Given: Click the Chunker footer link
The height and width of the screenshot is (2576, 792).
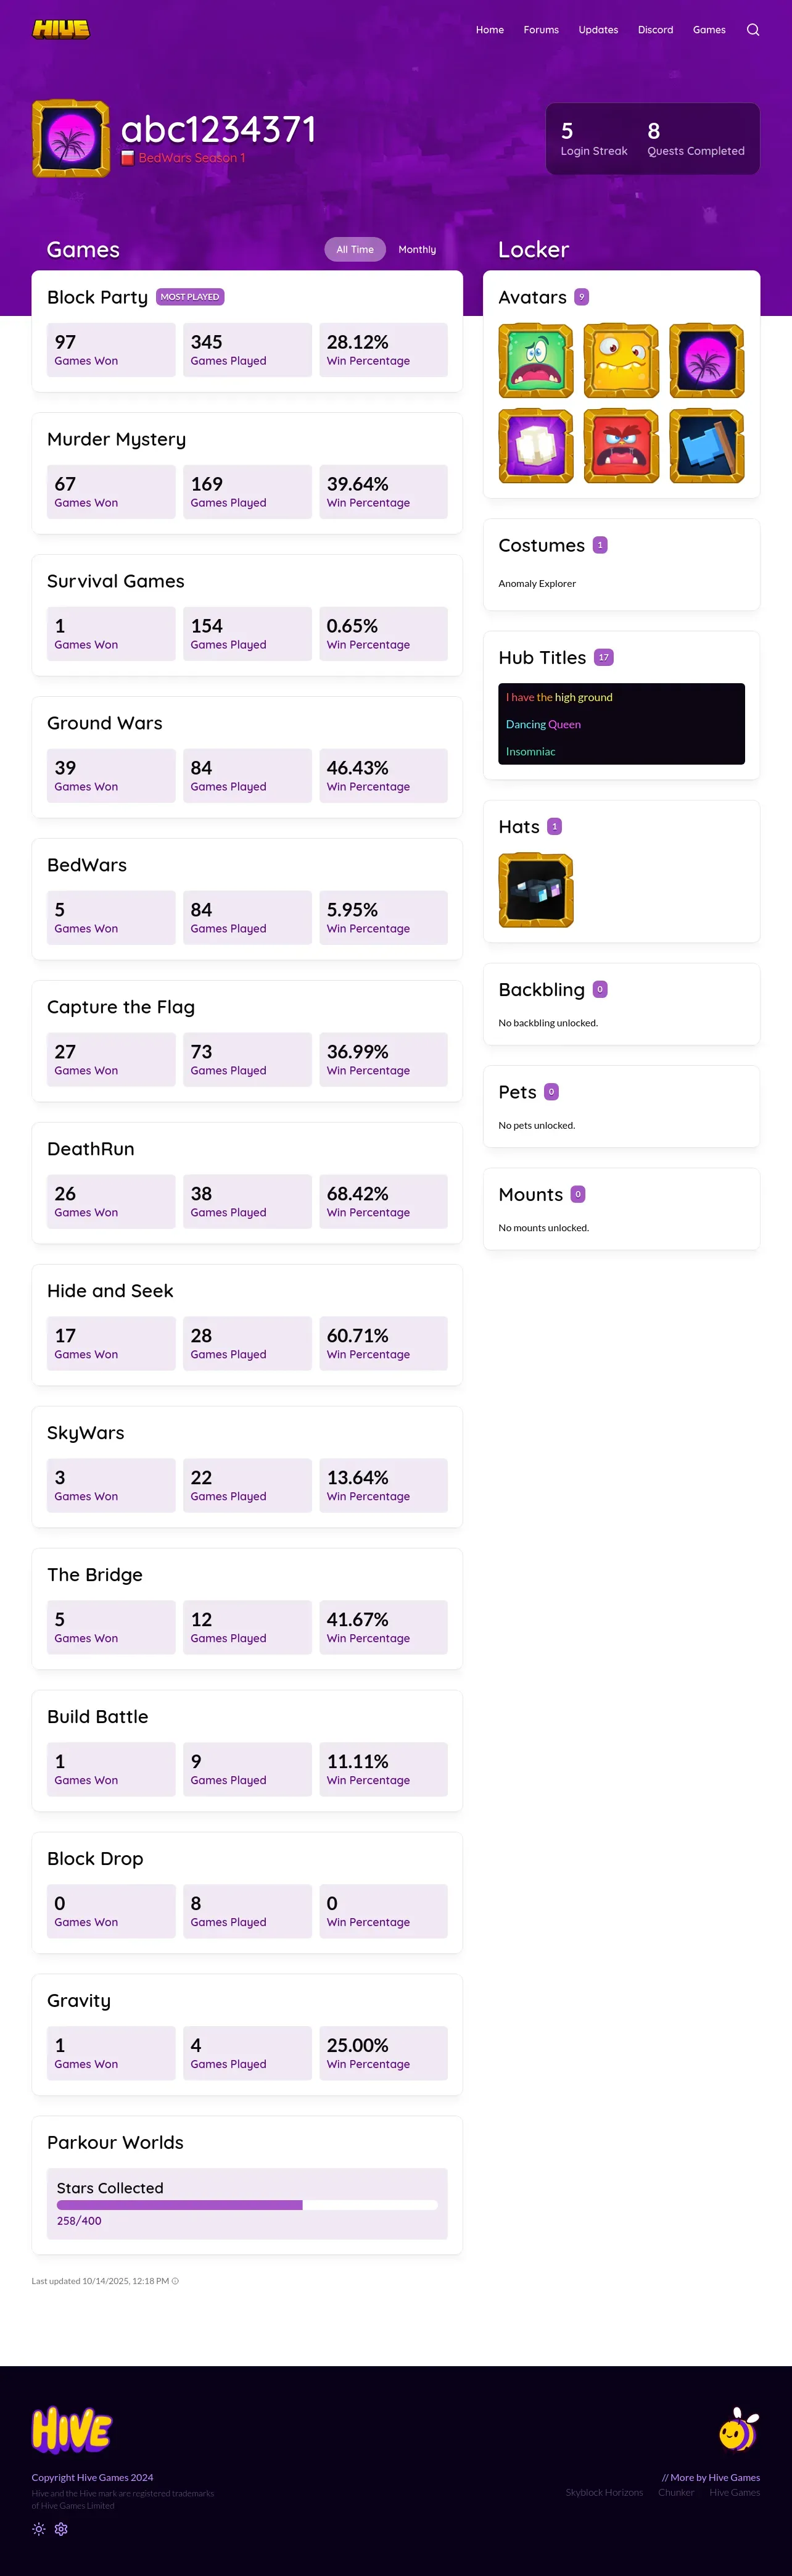Looking at the screenshot, I should [x=676, y=2492].
